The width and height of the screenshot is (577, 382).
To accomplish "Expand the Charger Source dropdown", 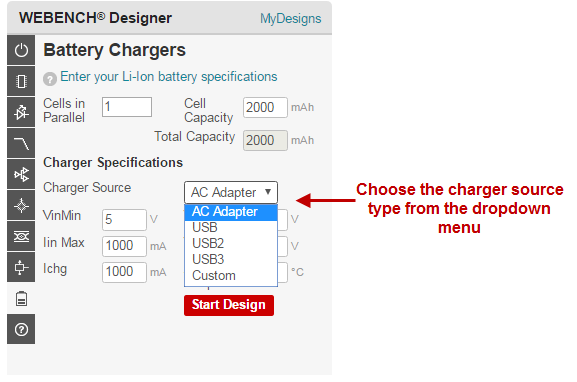I will pos(231,192).
